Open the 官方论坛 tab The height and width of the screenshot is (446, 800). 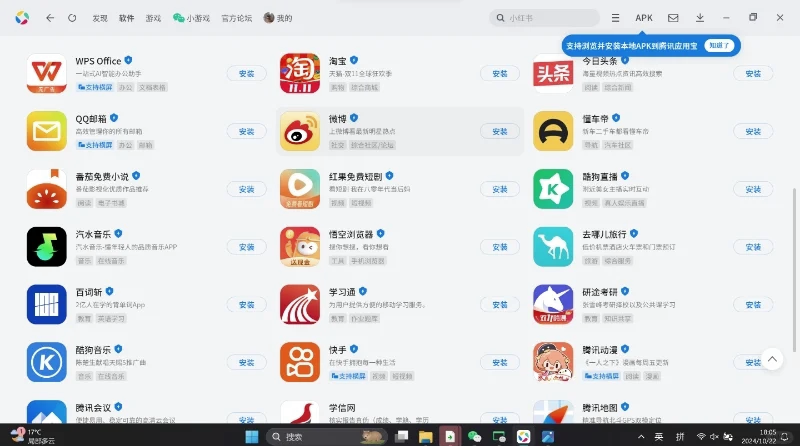237,18
